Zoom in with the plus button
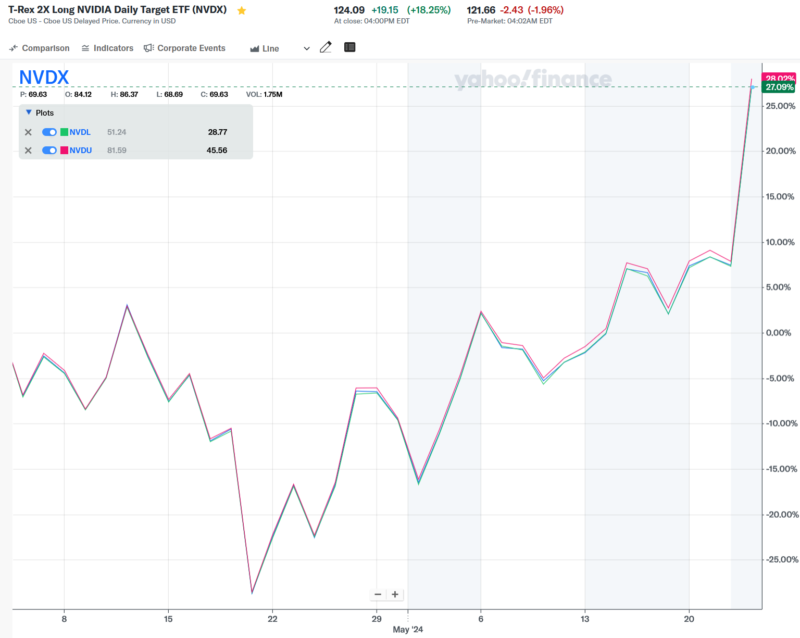This screenshot has height=638, width=800. point(395,594)
